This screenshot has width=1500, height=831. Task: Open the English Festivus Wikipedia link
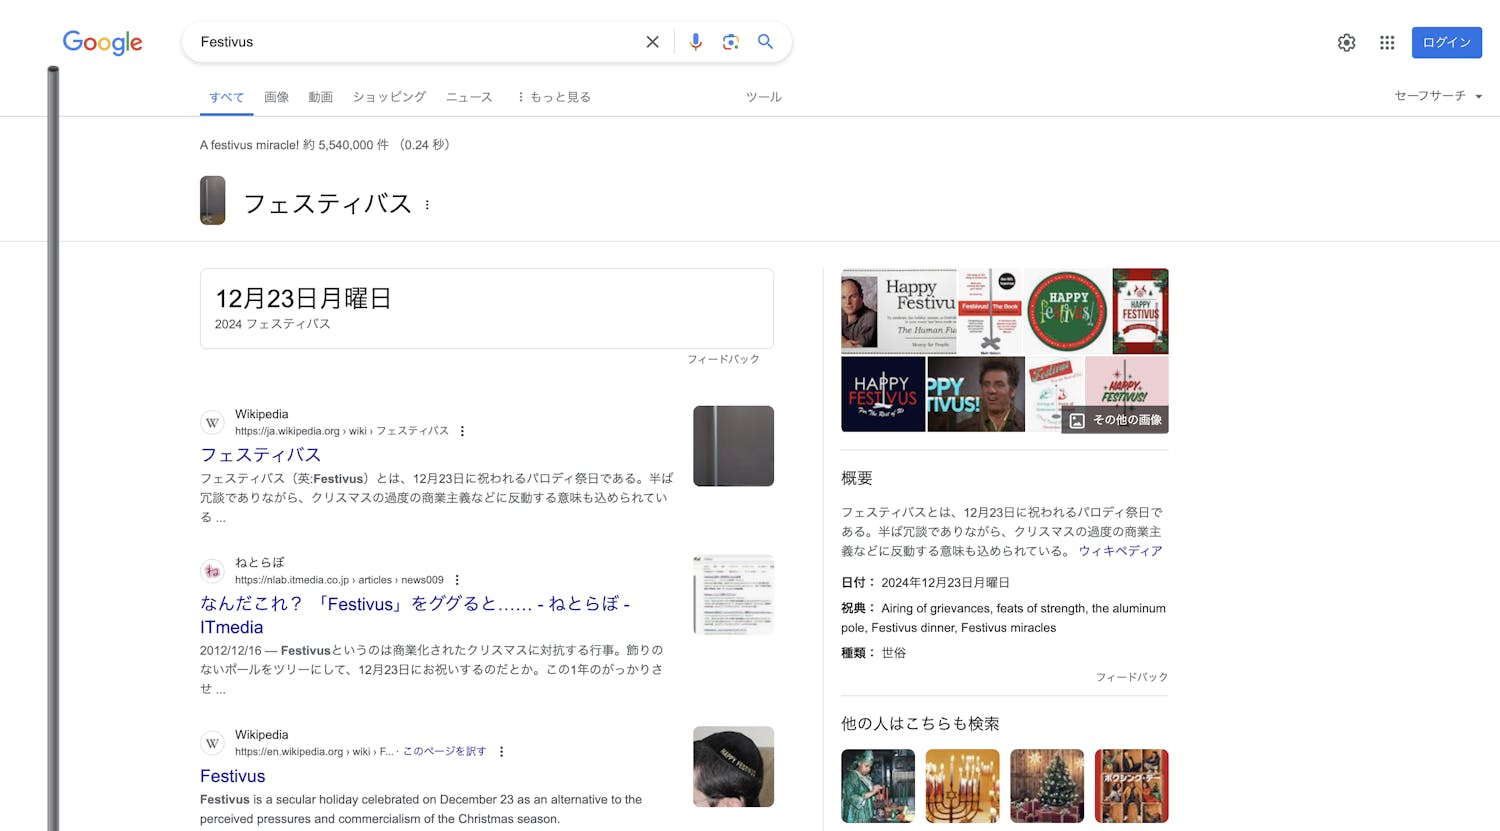click(232, 776)
